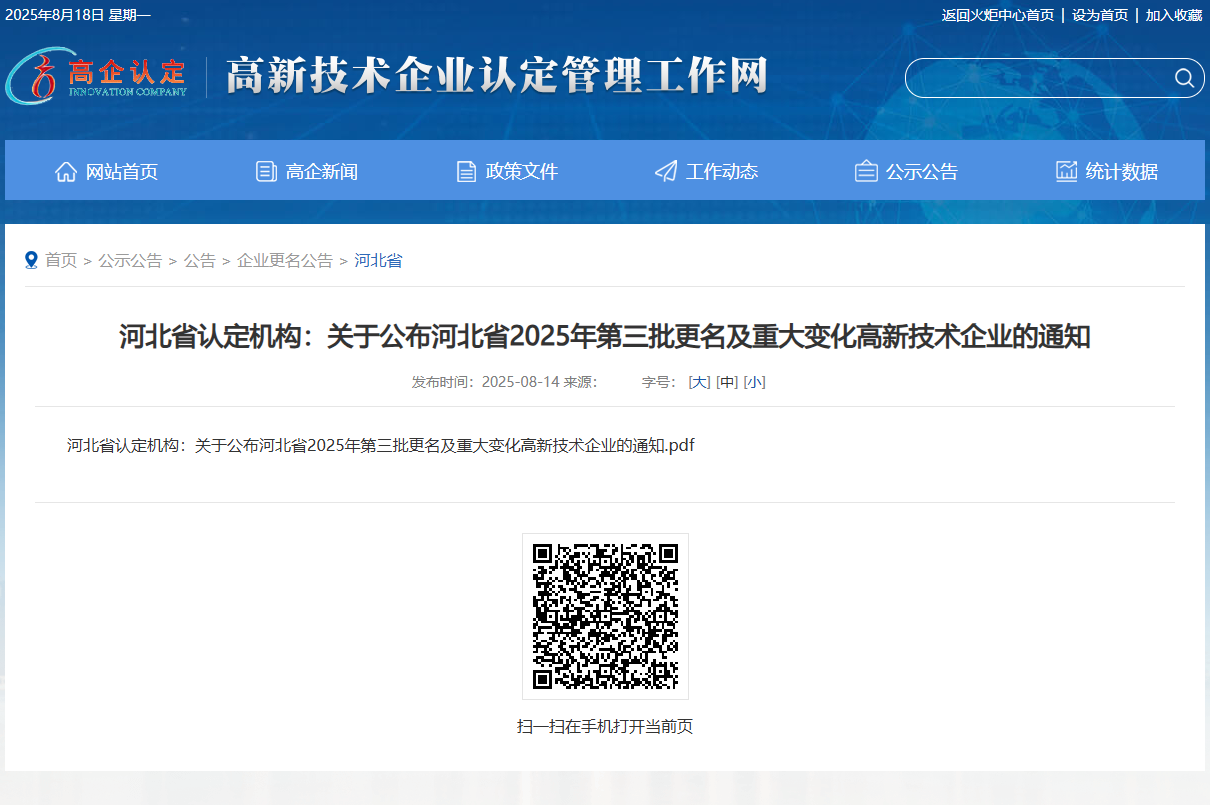Go to 企业更名公告 in breadcrumb
The width and height of the screenshot is (1210, 805).
285,260
